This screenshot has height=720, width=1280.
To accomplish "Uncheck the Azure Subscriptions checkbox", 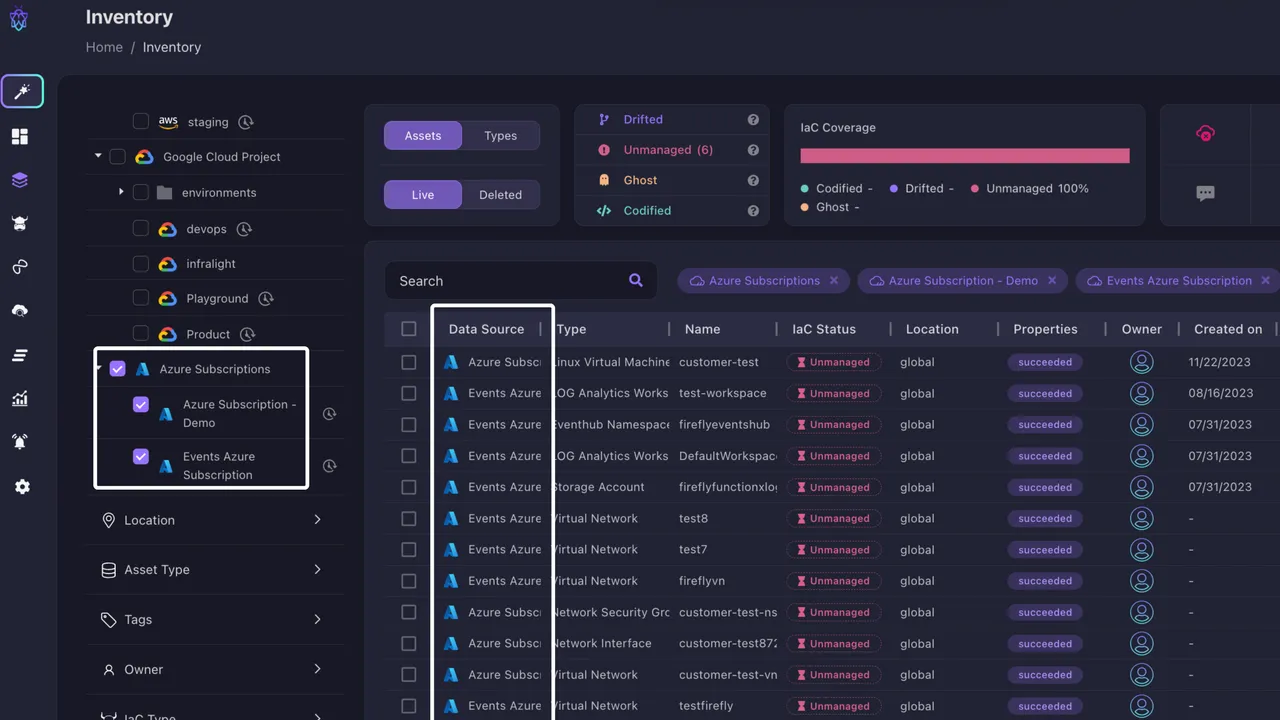I will [x=117, y=369].
